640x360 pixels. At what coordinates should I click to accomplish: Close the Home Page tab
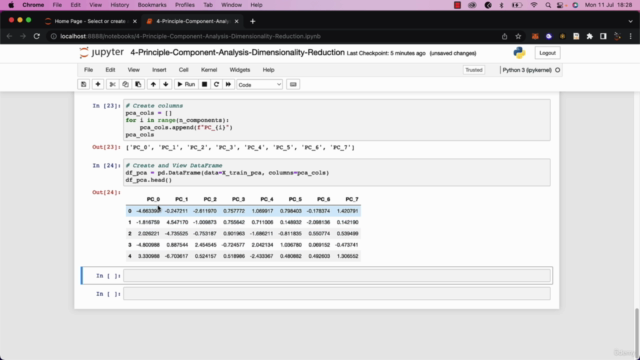pyautogui.click(x=135, y=21)
